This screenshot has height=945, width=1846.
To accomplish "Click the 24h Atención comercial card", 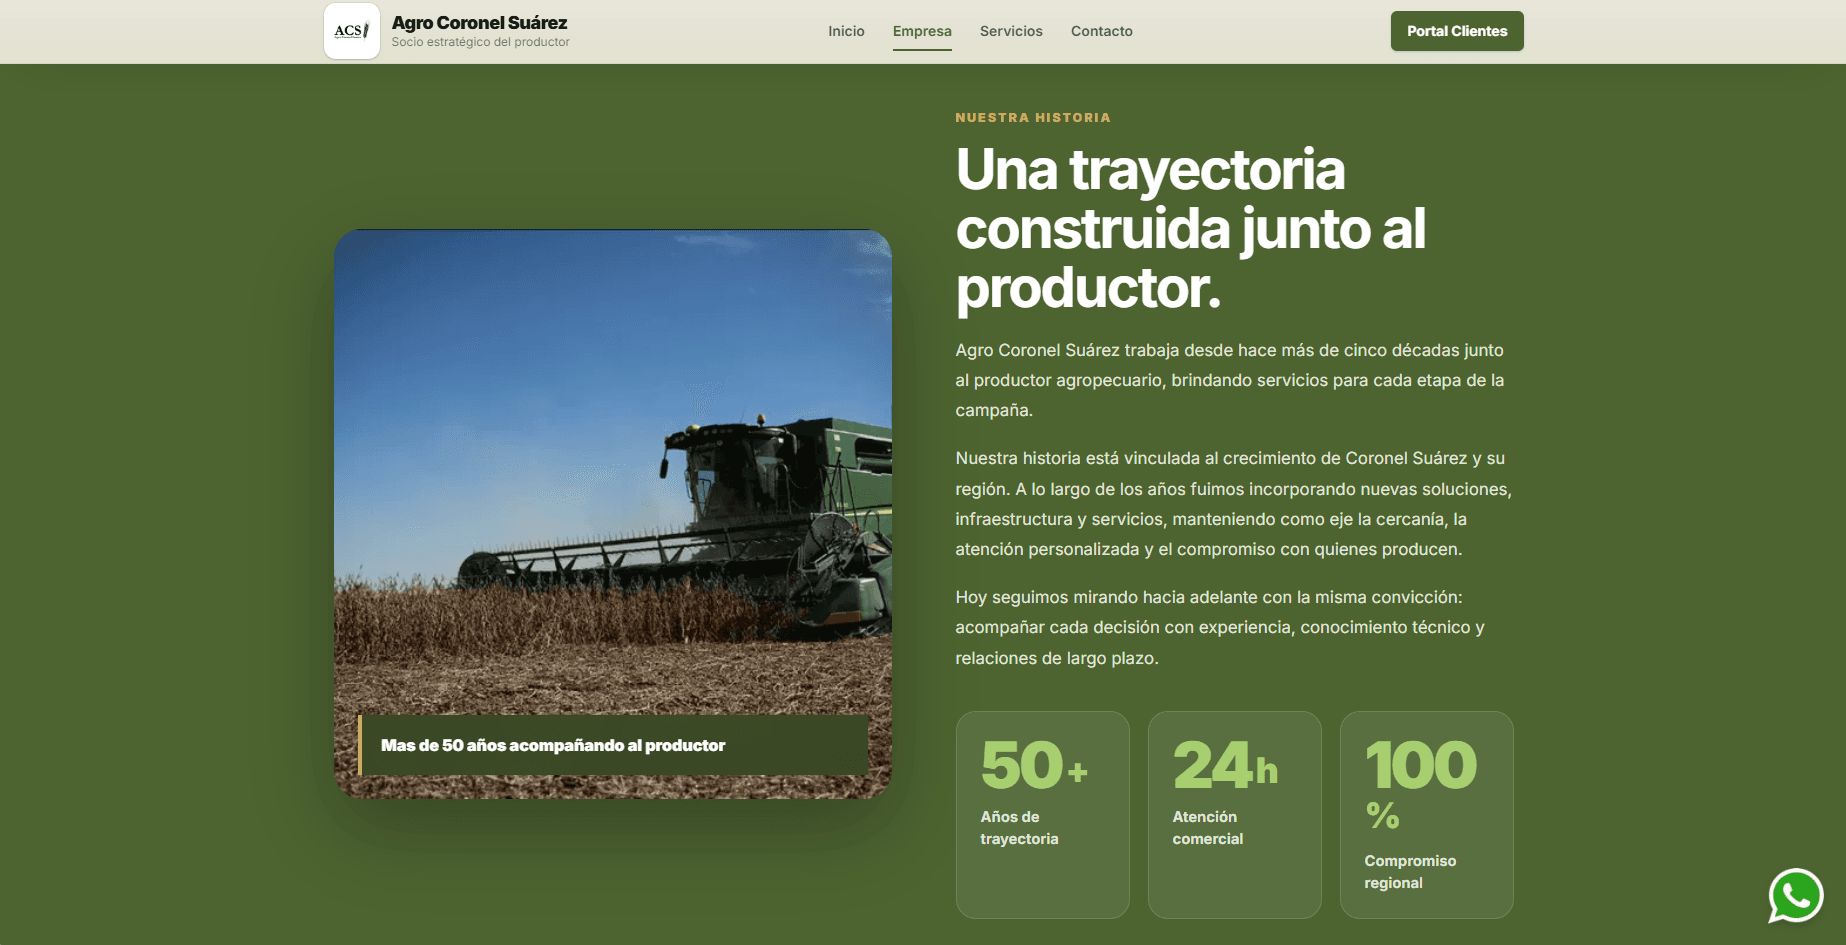I will tap(1235, 815).
